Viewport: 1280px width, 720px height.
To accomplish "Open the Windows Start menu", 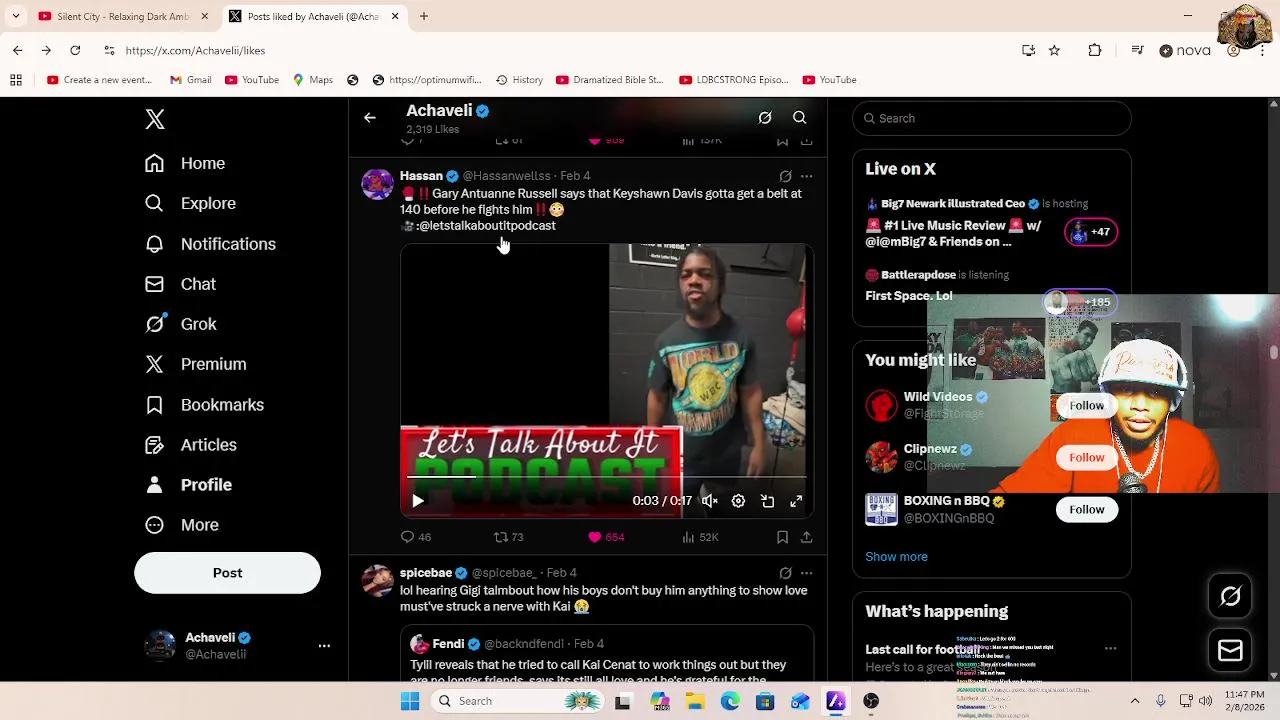I will click(410, 701).
